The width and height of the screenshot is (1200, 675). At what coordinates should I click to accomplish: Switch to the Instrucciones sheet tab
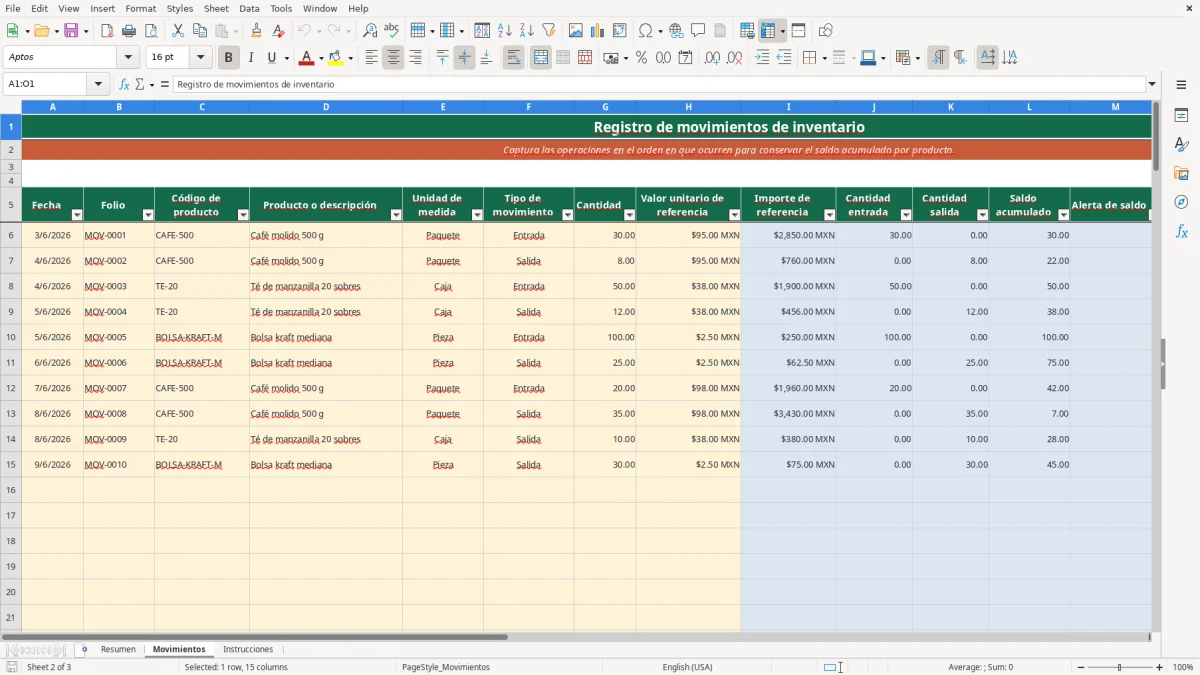[x=248, y=649]
